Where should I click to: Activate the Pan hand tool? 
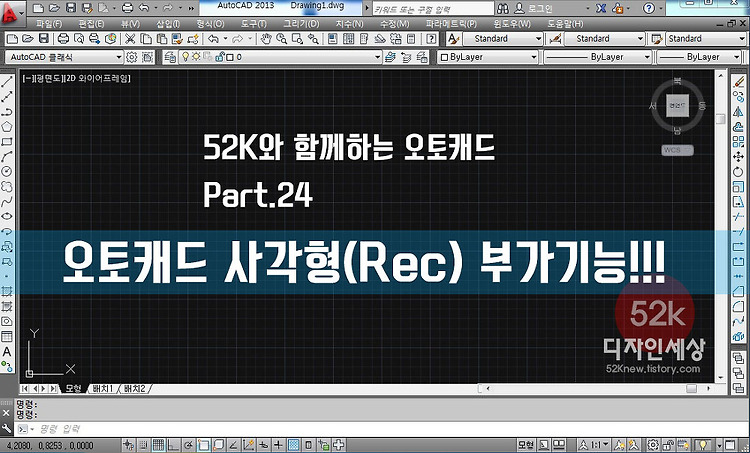[x=266, y=39]
